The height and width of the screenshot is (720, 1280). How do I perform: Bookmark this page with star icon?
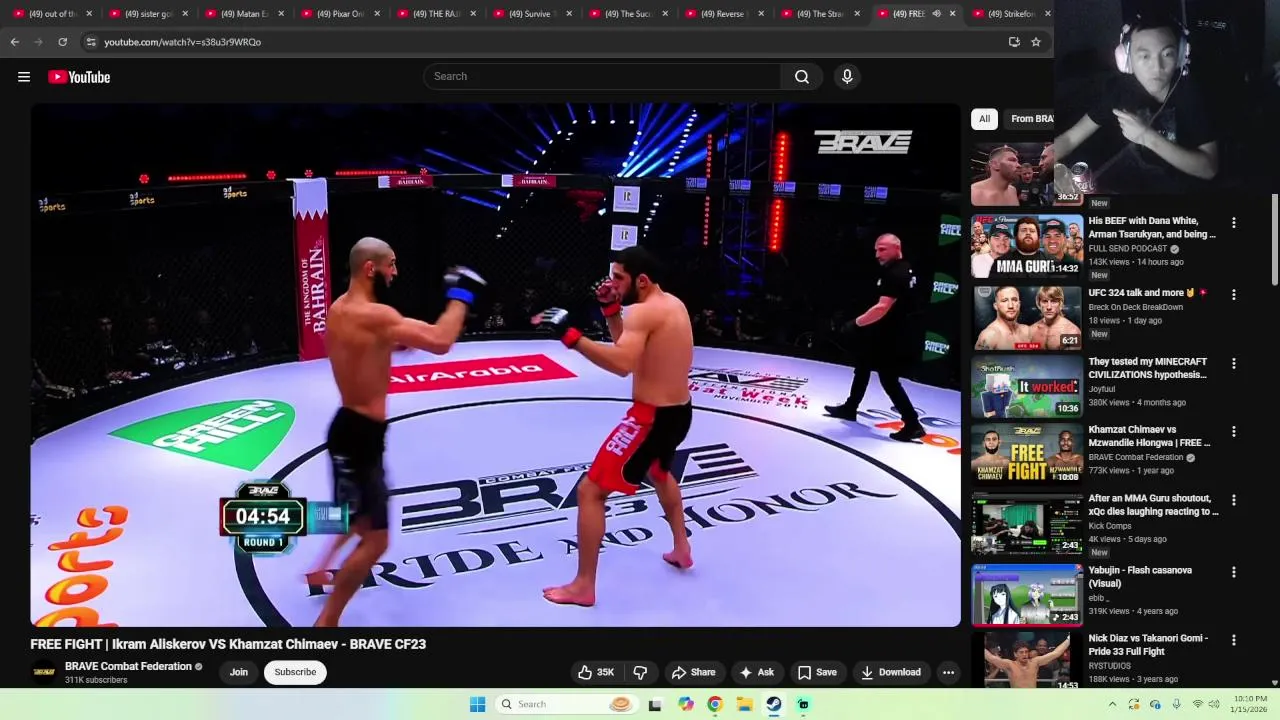click(x=1036, y=42)
